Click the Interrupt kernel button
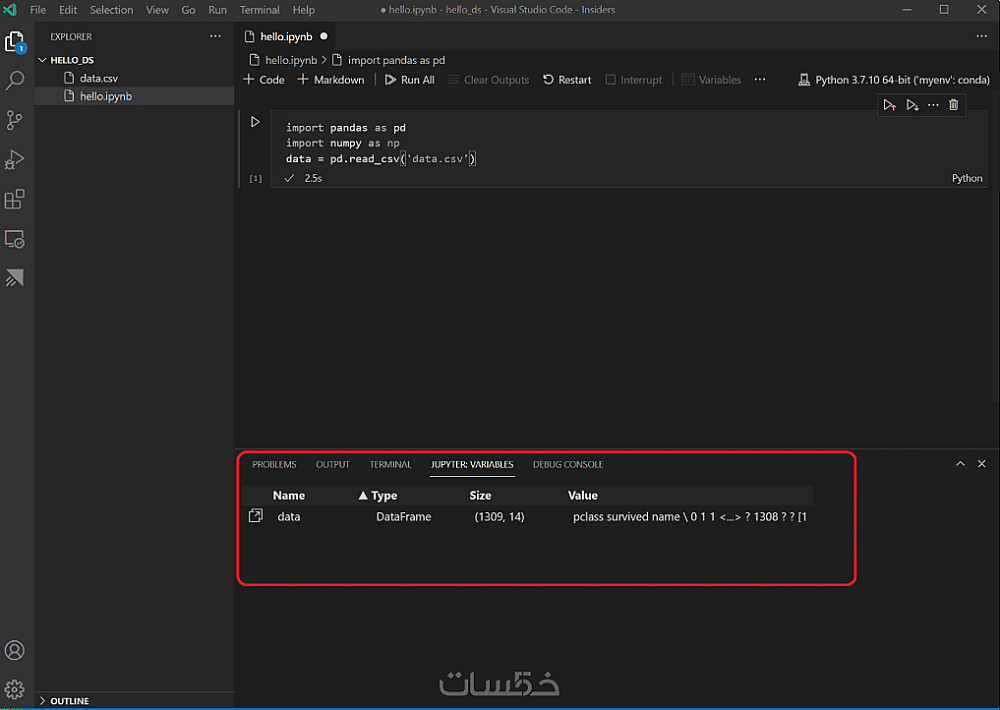Screen dimensions: 1000x710 click(634, 80)
